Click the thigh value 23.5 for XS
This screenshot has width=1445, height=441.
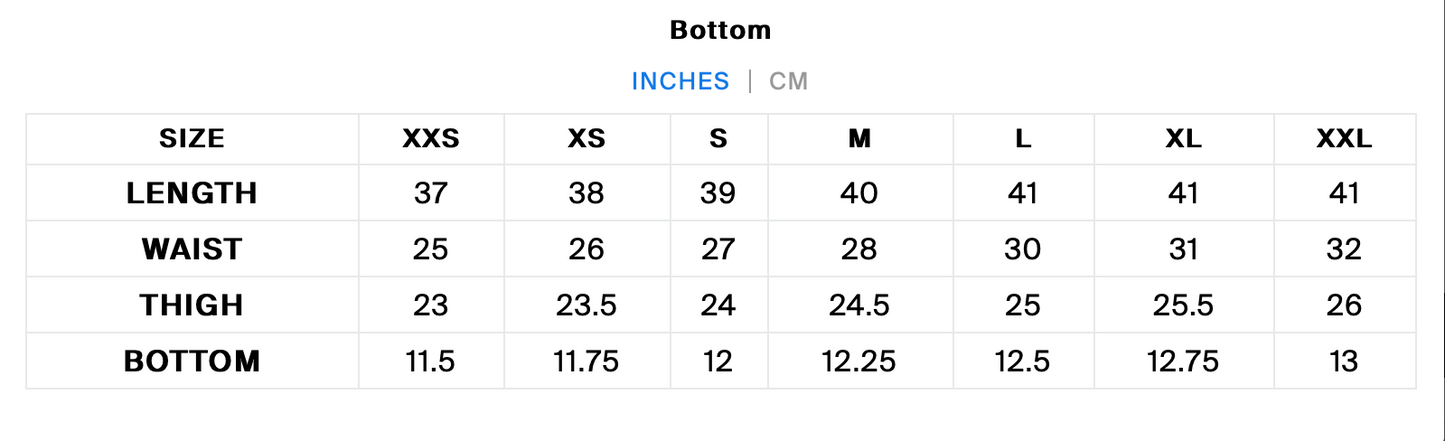586,305
